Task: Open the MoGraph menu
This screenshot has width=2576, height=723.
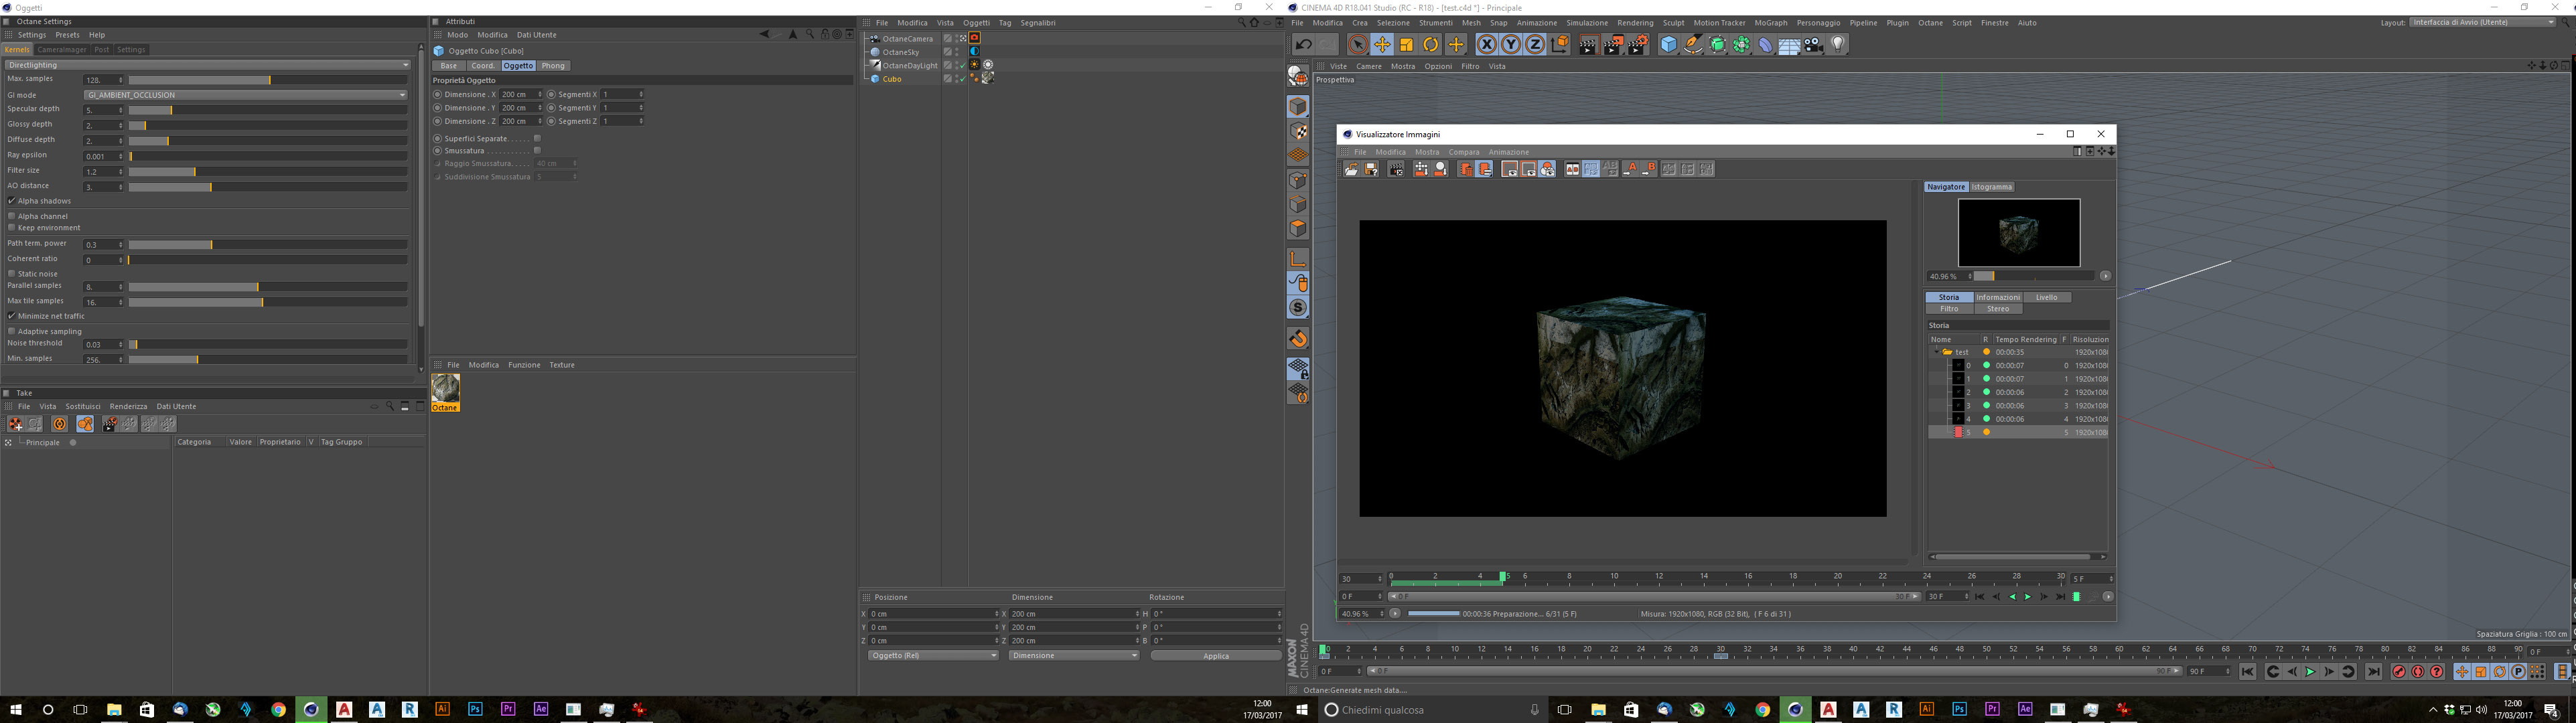Action: [1770, 22]
